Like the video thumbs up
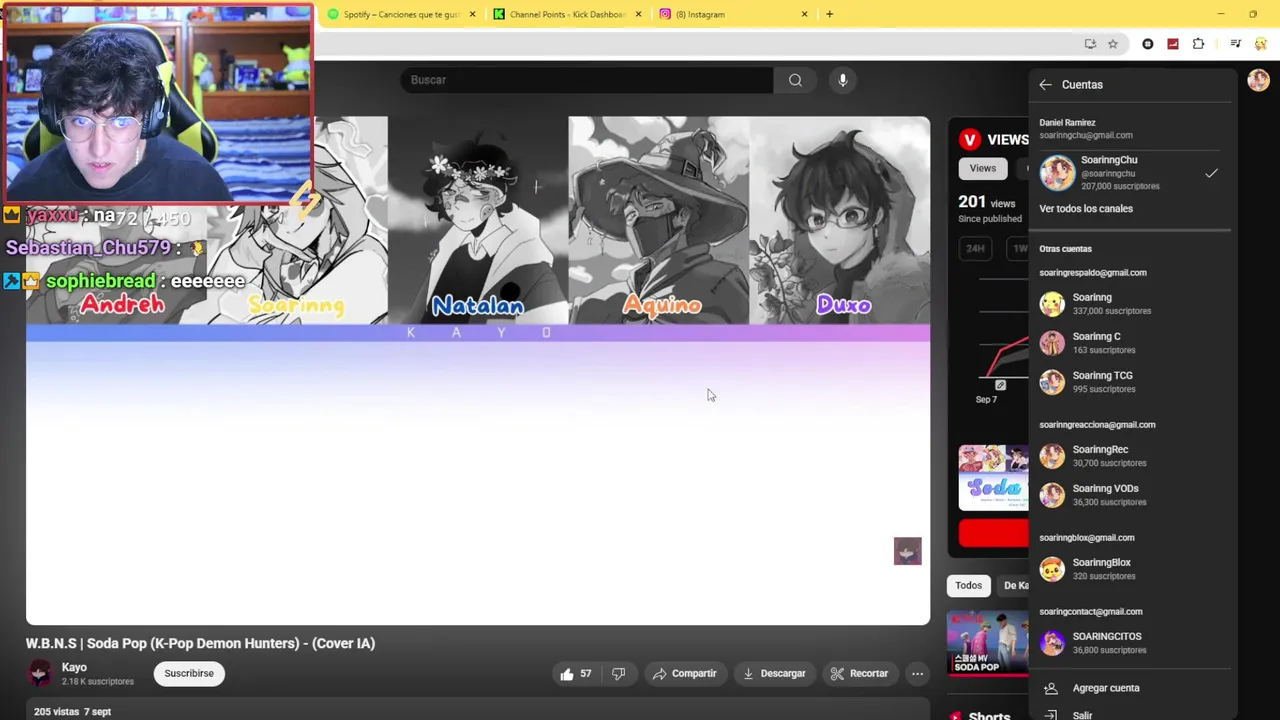The width and height of the screenshot is (1280, 720). [x=567, y=674]
